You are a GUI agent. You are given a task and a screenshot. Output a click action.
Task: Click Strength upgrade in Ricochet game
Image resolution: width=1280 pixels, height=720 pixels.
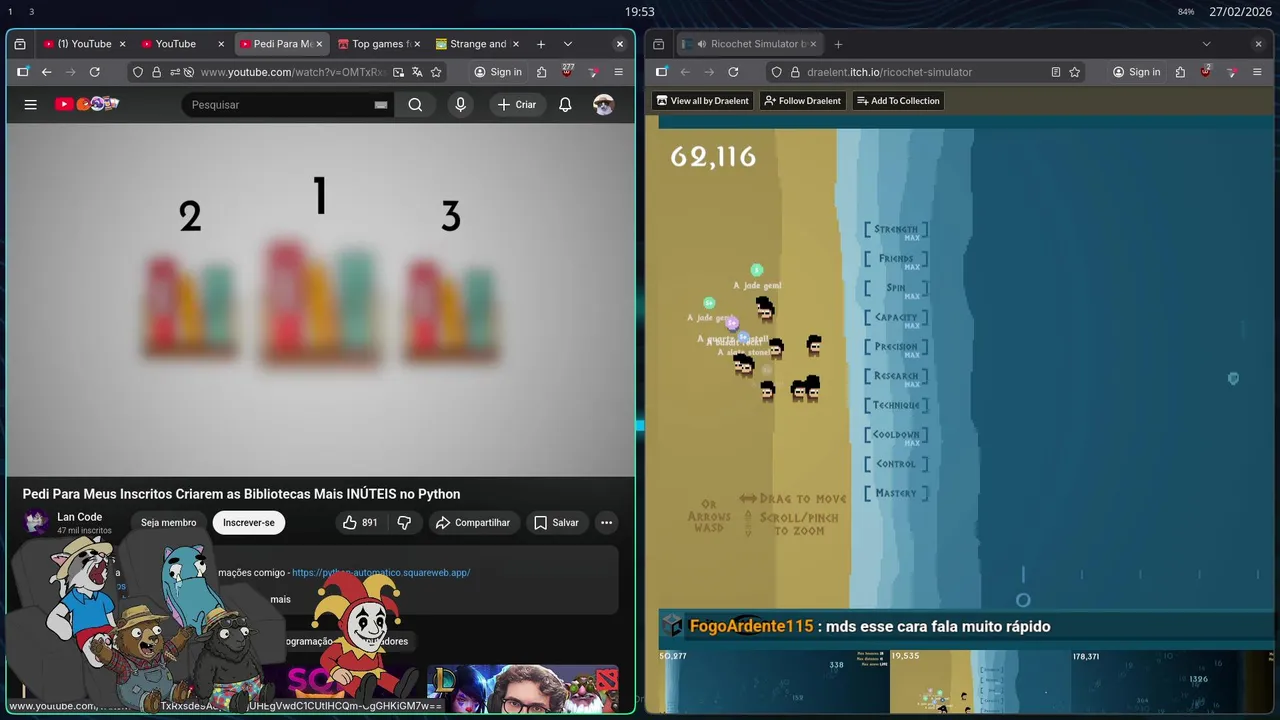896,230
